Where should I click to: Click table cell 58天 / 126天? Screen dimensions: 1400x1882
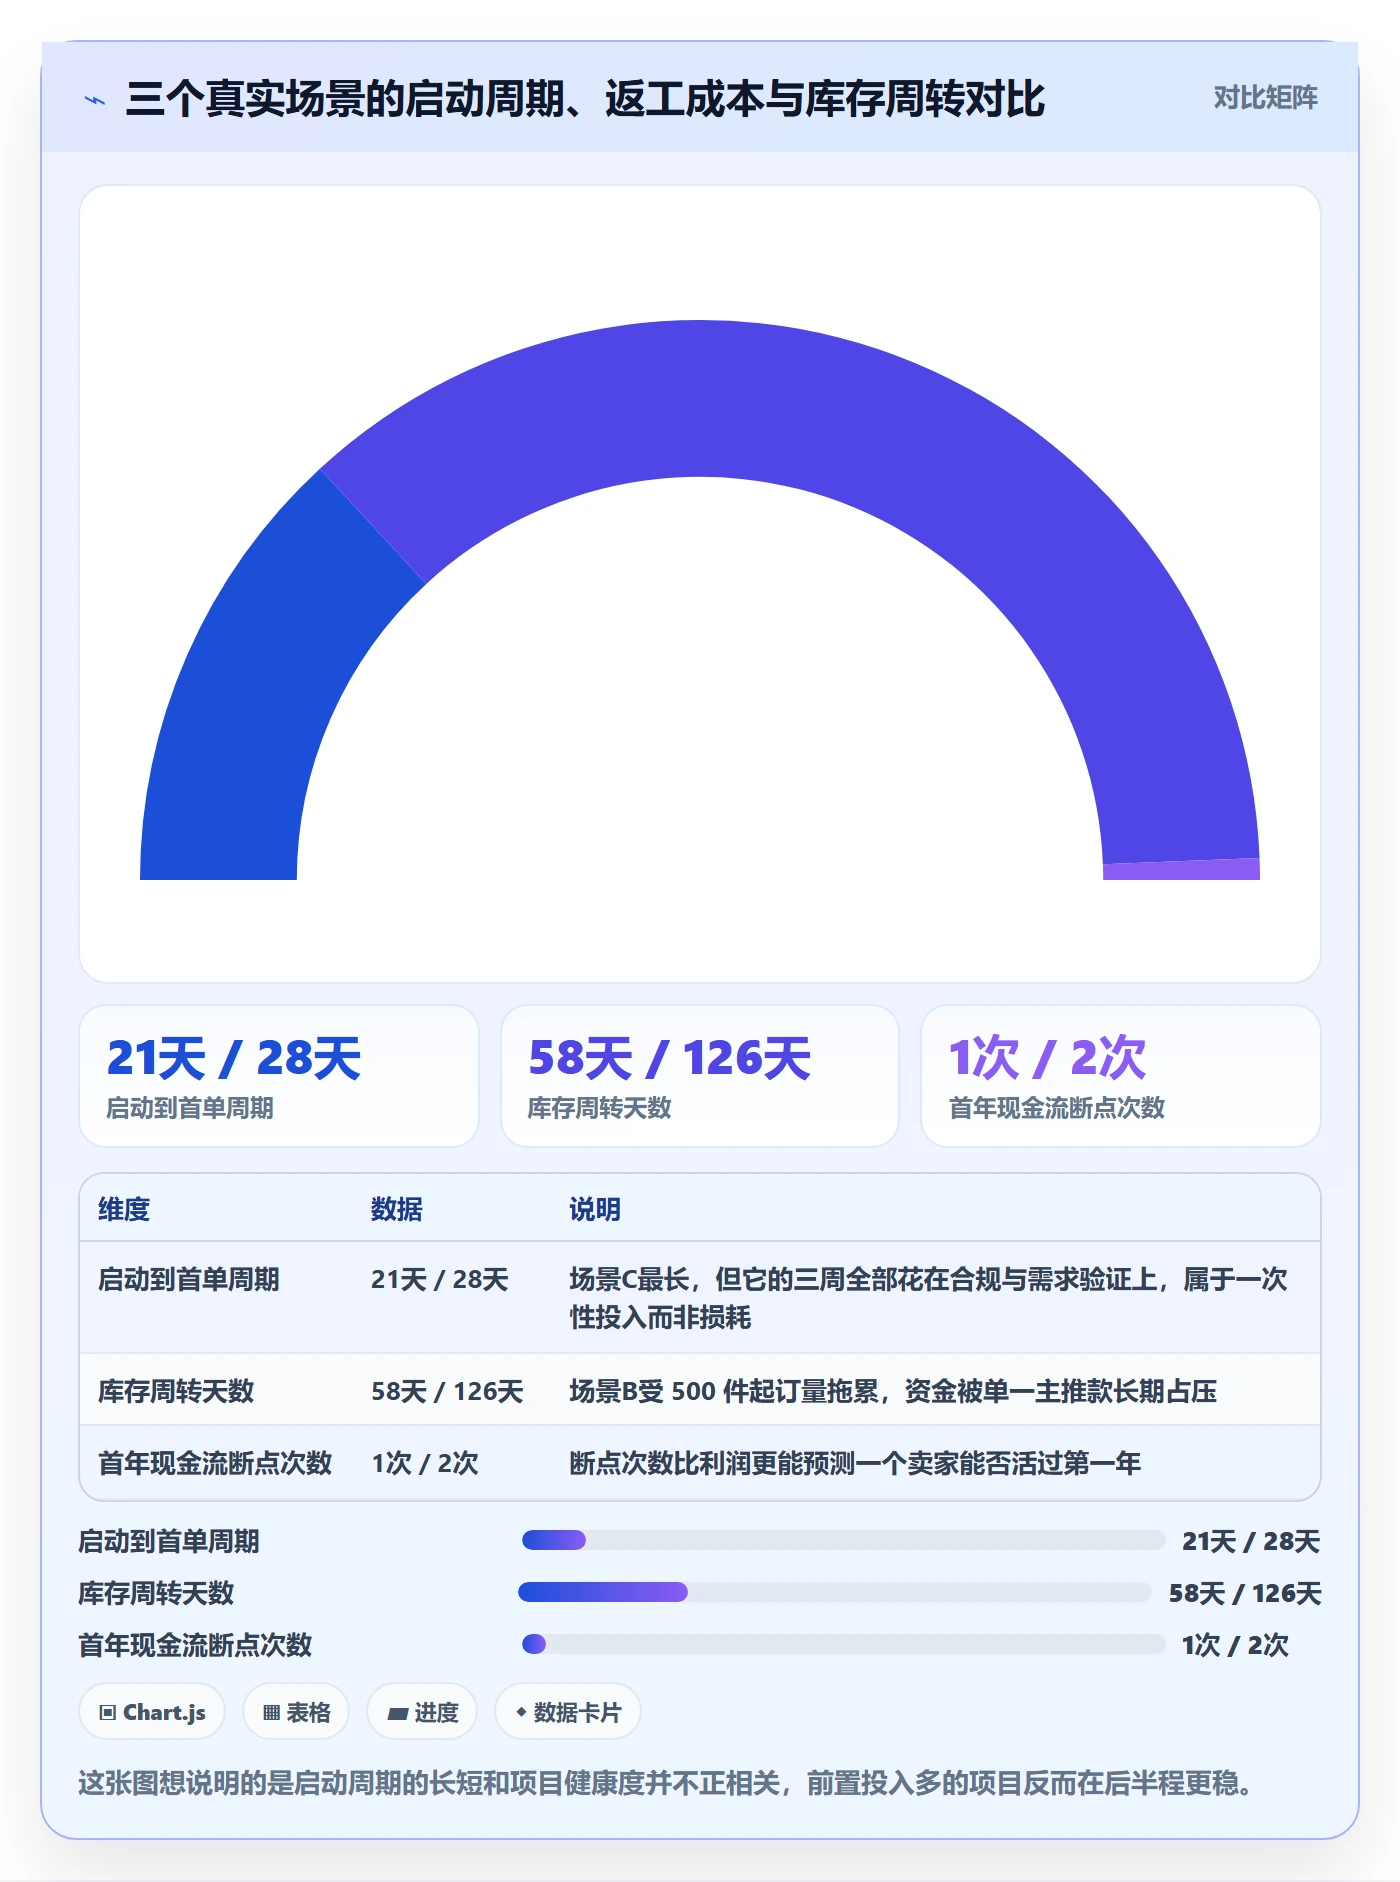pyautogui.click(x=447, y=1391)
